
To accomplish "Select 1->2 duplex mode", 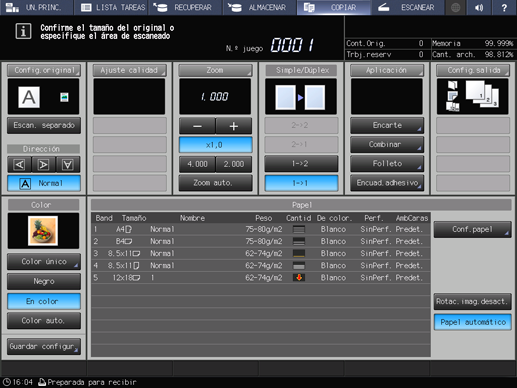I will (x=301, y=164).
